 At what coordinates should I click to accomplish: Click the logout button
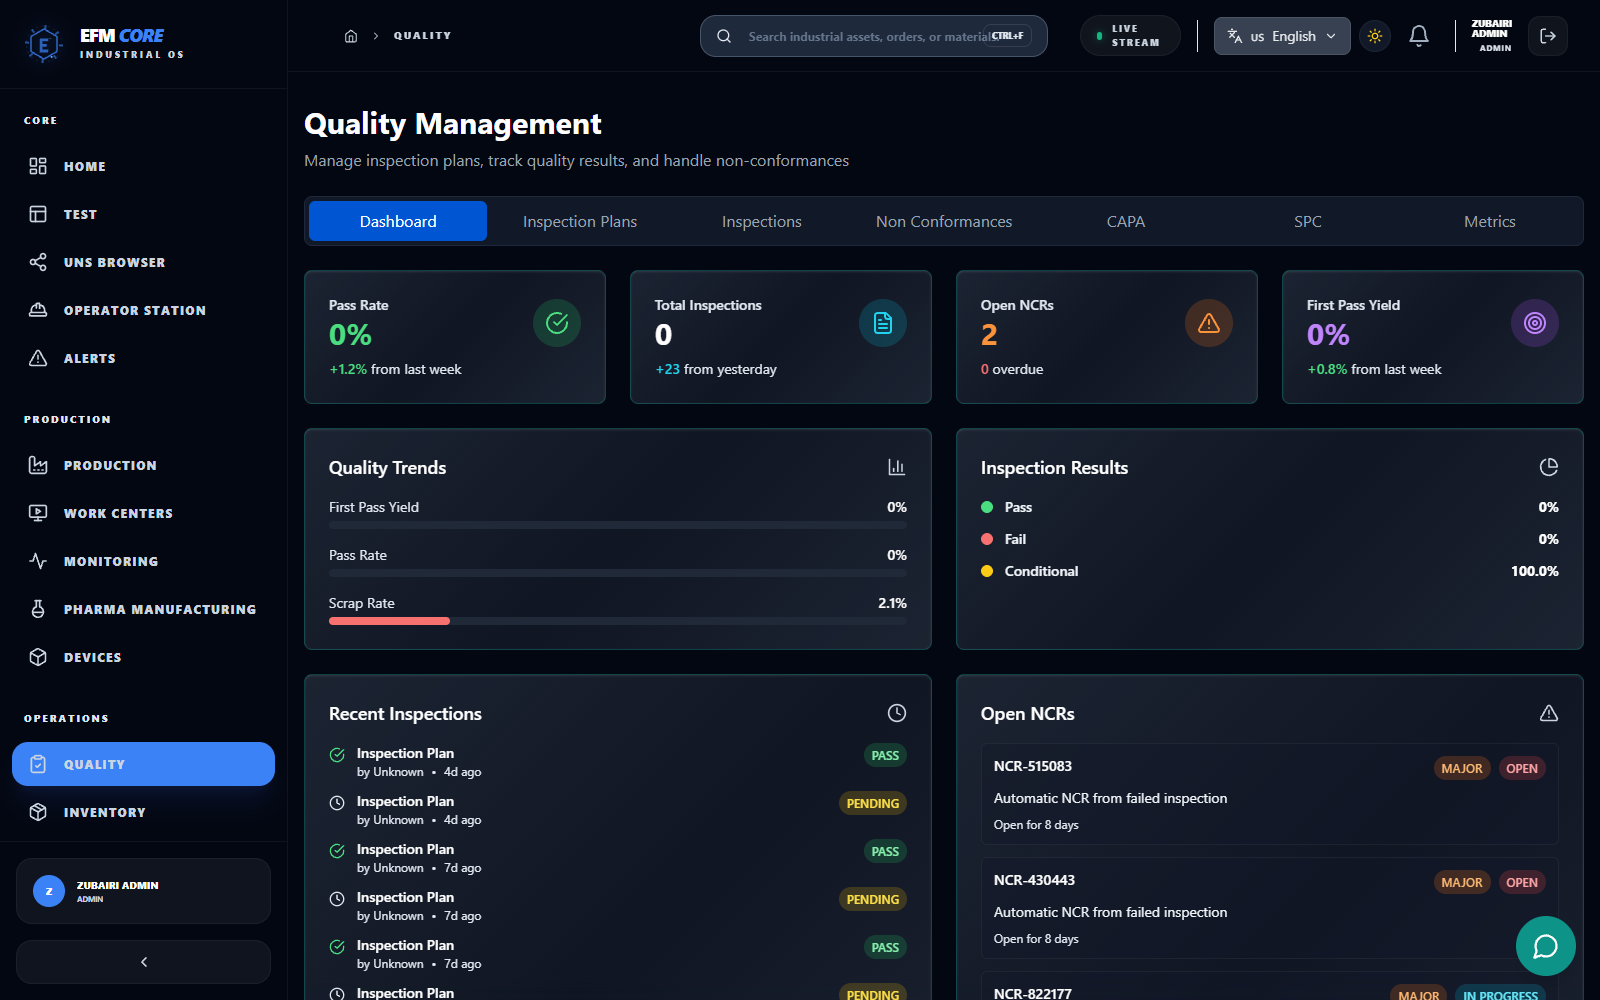1547,35
